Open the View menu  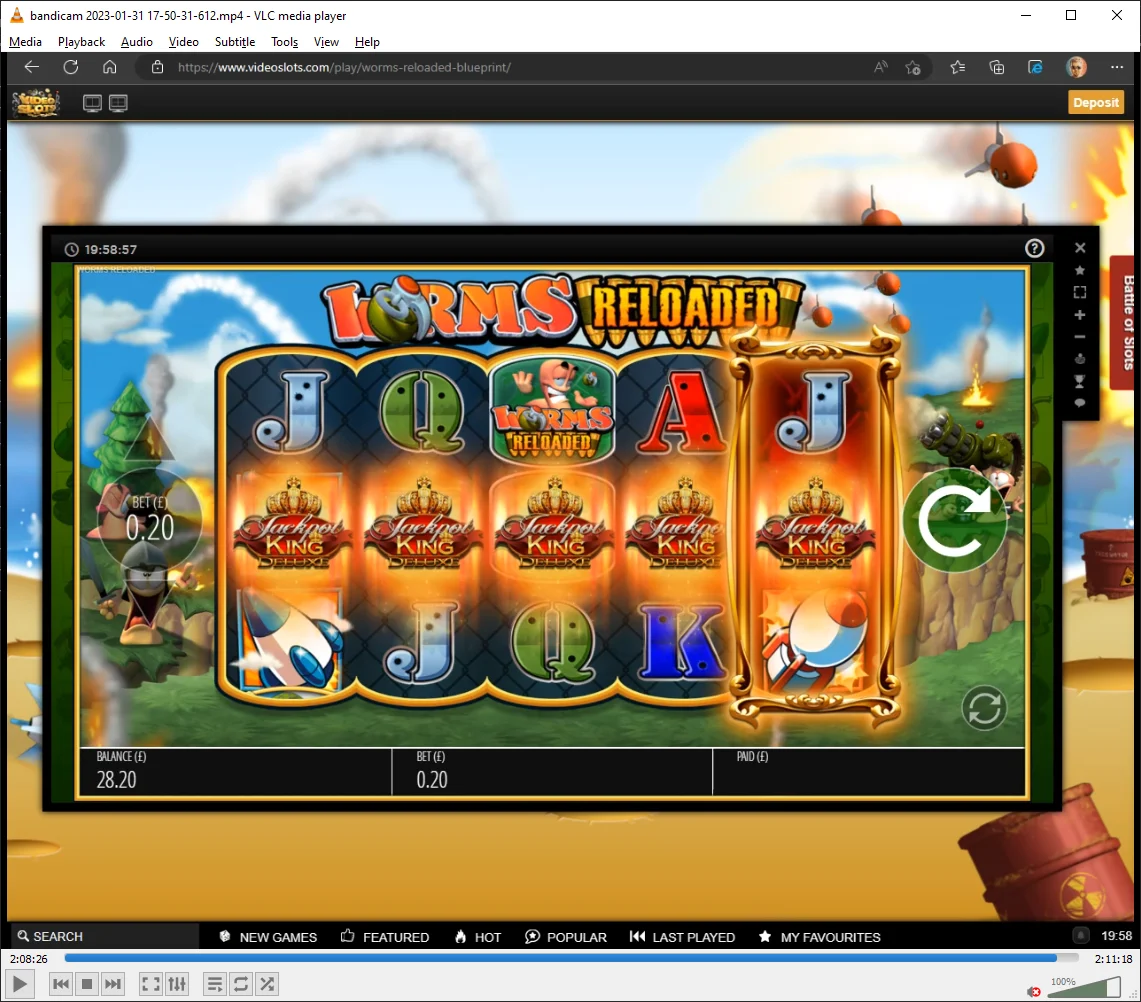click(326, 41)
